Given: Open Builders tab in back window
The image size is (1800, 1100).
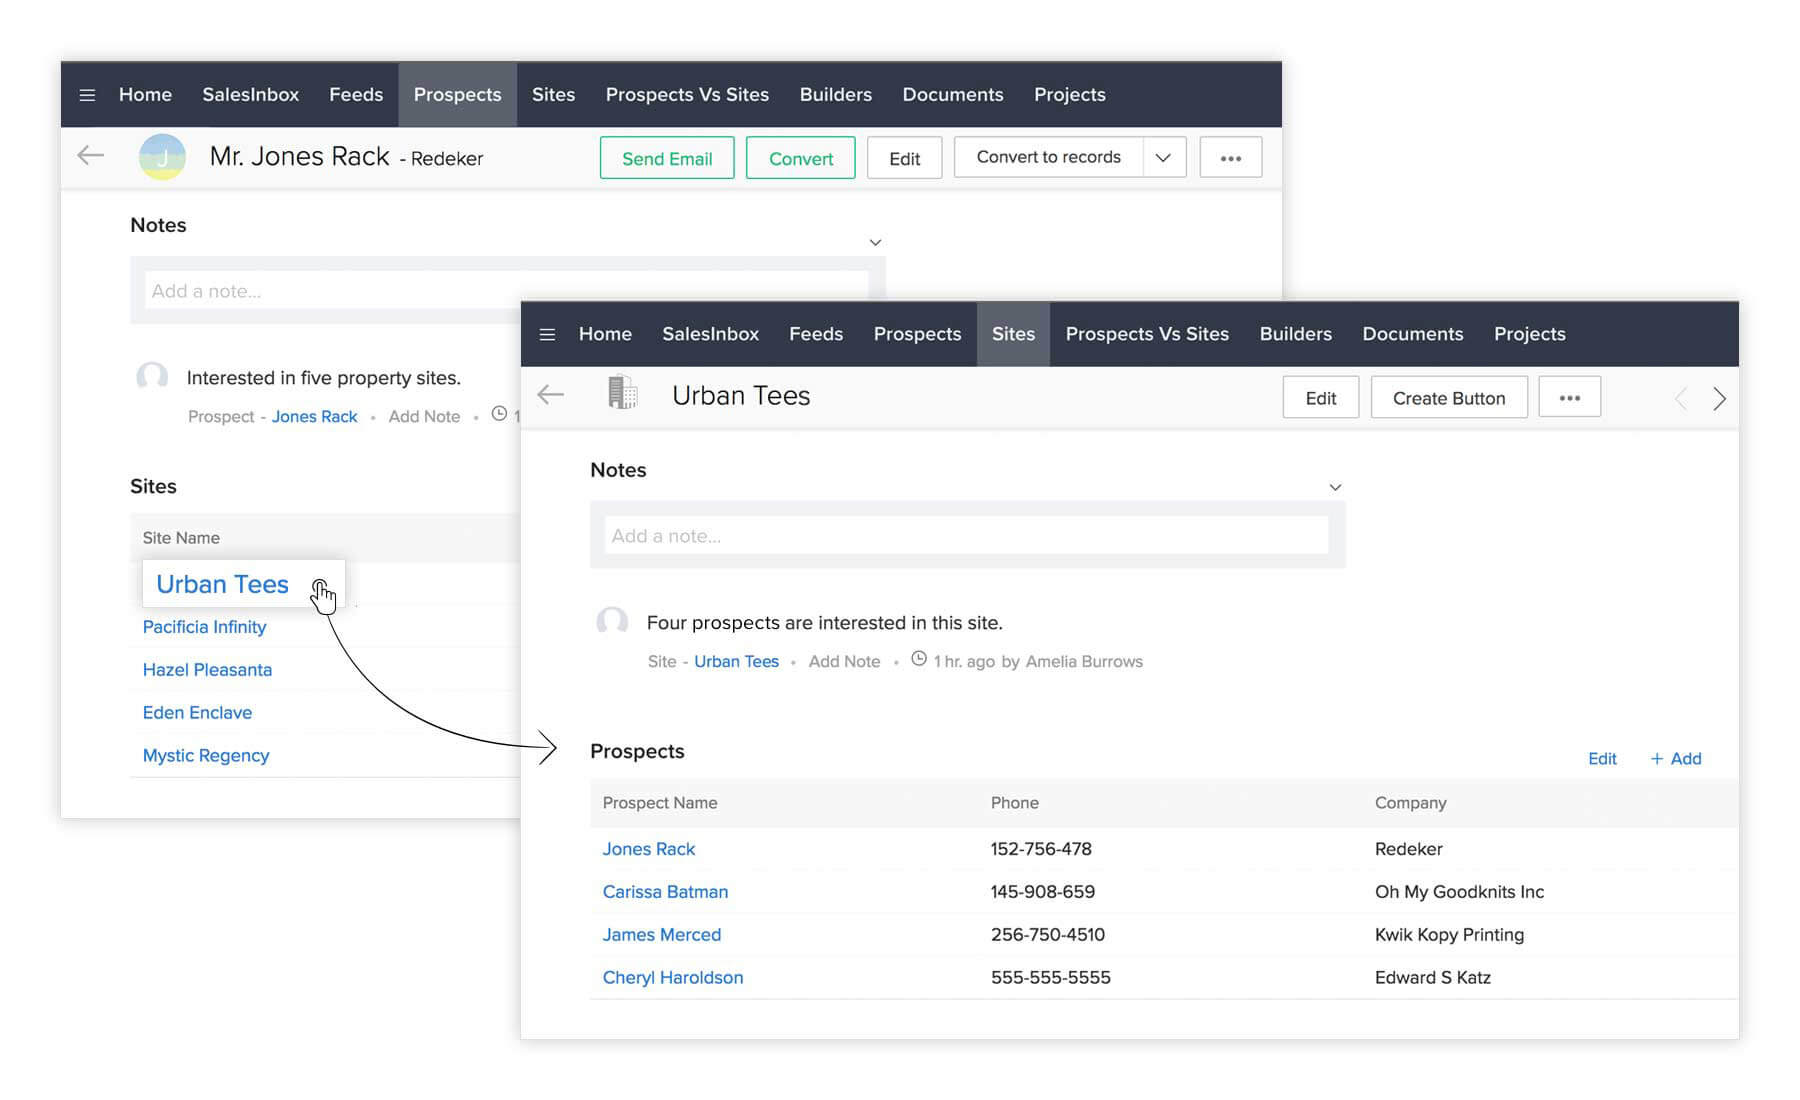Looking at the screenshot, I should coord(835,94).
